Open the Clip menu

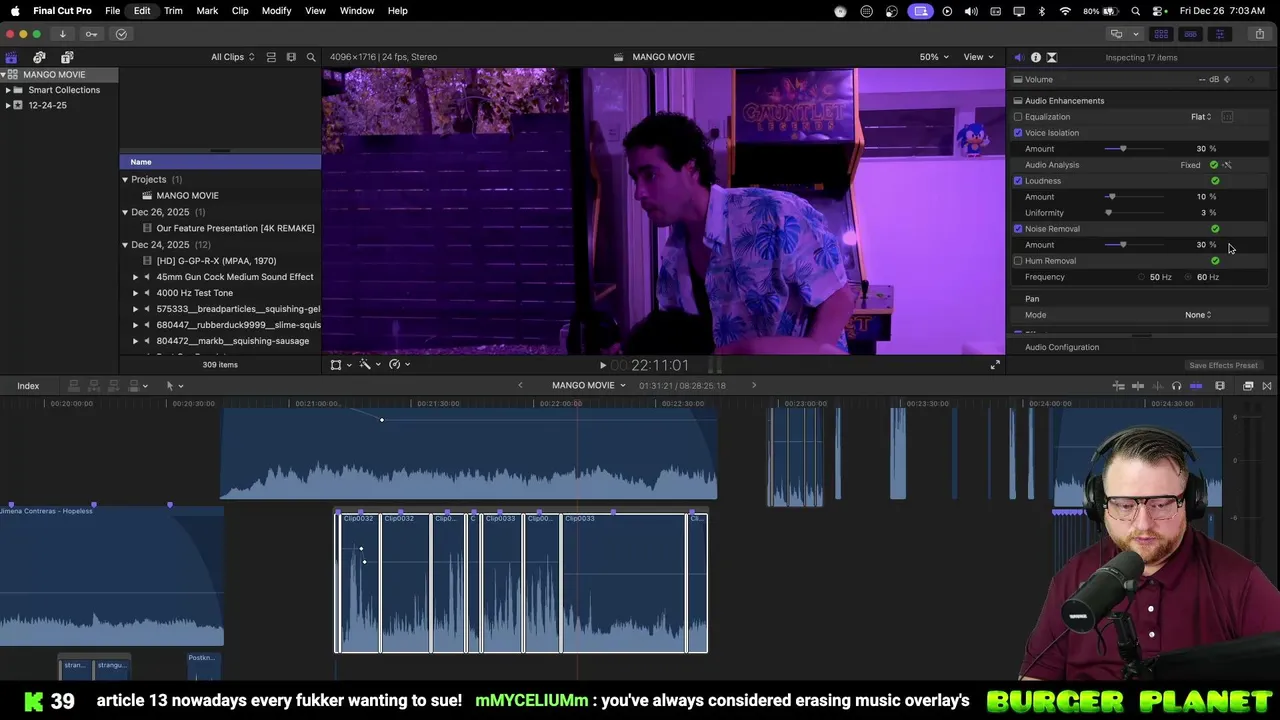(x=240, y=11)
